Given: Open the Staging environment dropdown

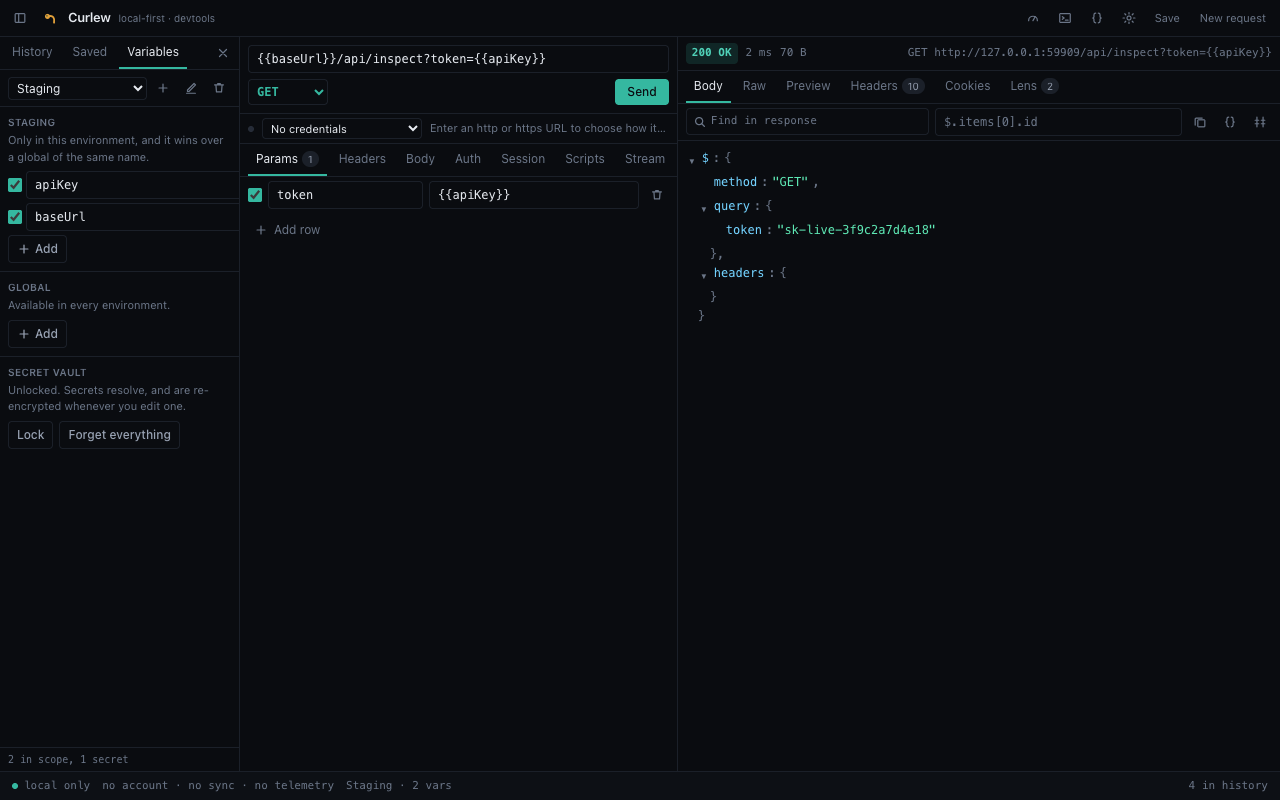Looking at the screenshot, I should [x=77, y=89].
